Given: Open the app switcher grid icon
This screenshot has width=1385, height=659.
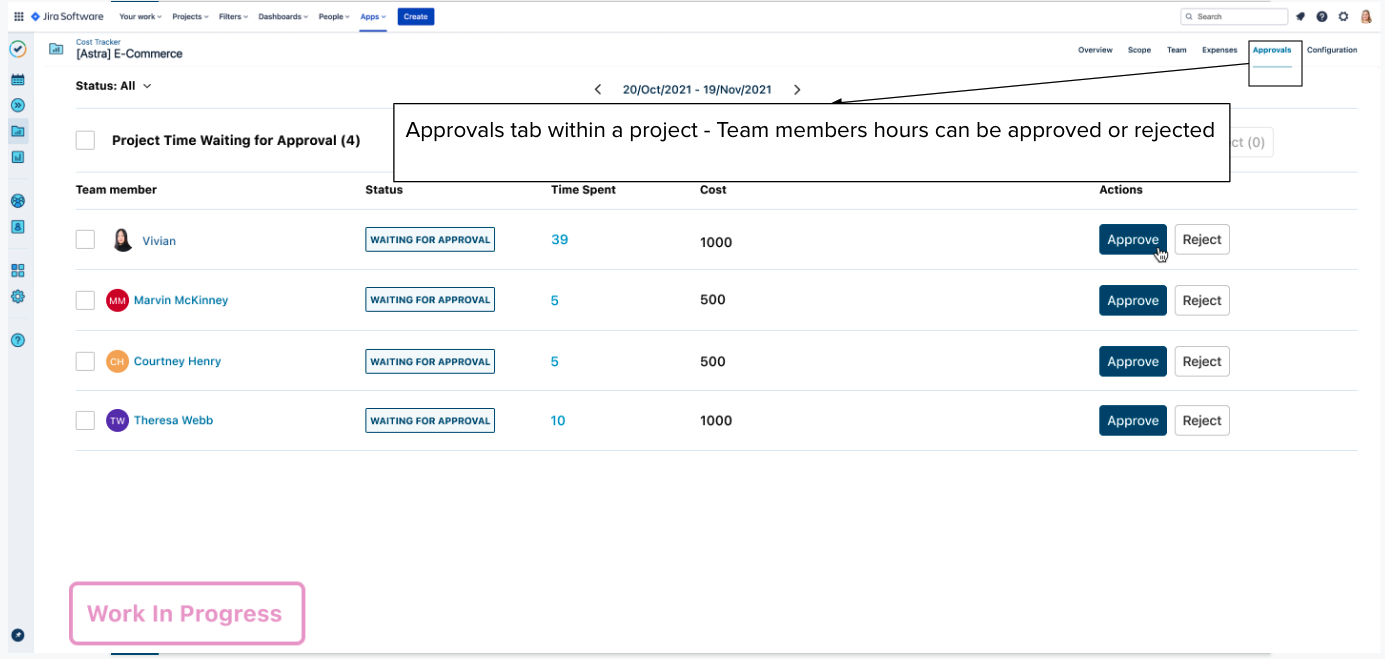Looking at the screenshot, I should tap(18, 17).
